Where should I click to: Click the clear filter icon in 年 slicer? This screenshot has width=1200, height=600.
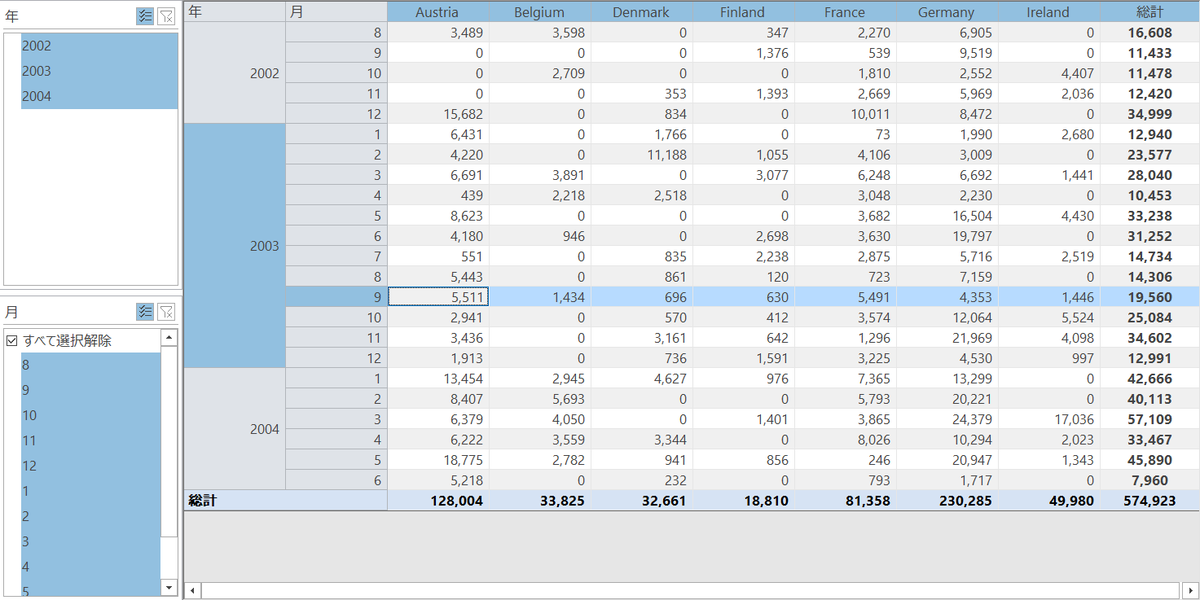point(166,16)
